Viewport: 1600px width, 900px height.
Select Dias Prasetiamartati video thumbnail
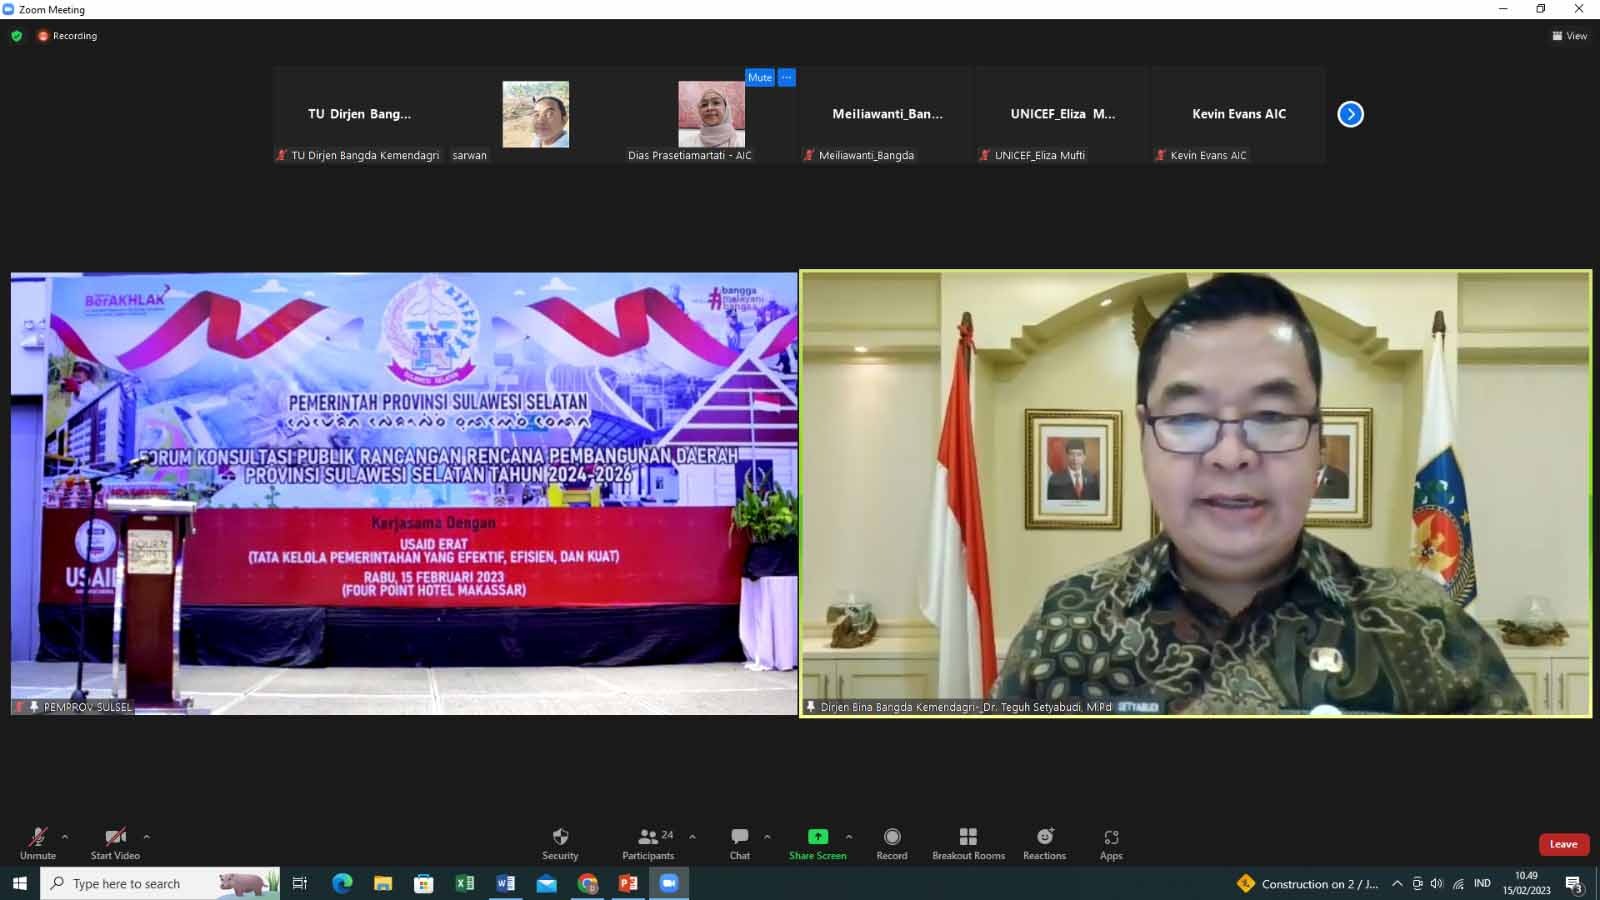pos(711,115)
